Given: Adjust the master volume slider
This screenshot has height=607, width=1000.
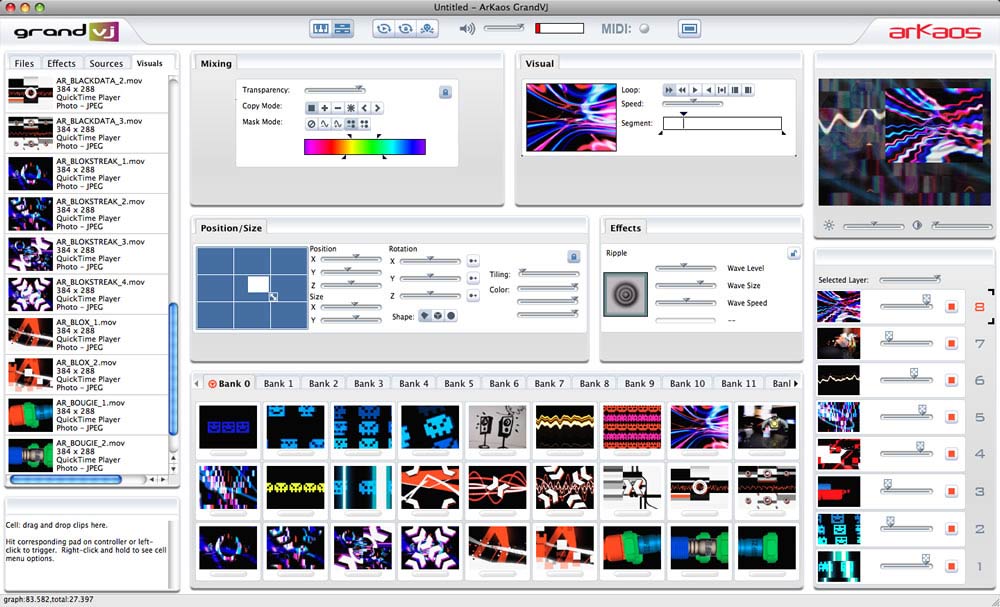Looking at the screenshot, I should click(504, 28).
